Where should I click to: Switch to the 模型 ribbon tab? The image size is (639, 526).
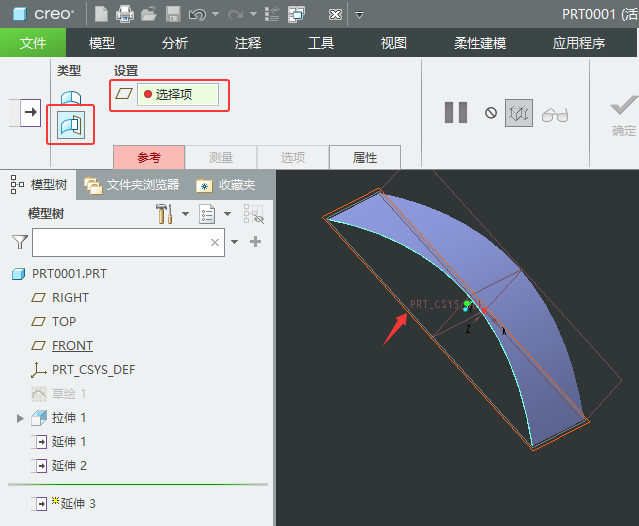102,43
